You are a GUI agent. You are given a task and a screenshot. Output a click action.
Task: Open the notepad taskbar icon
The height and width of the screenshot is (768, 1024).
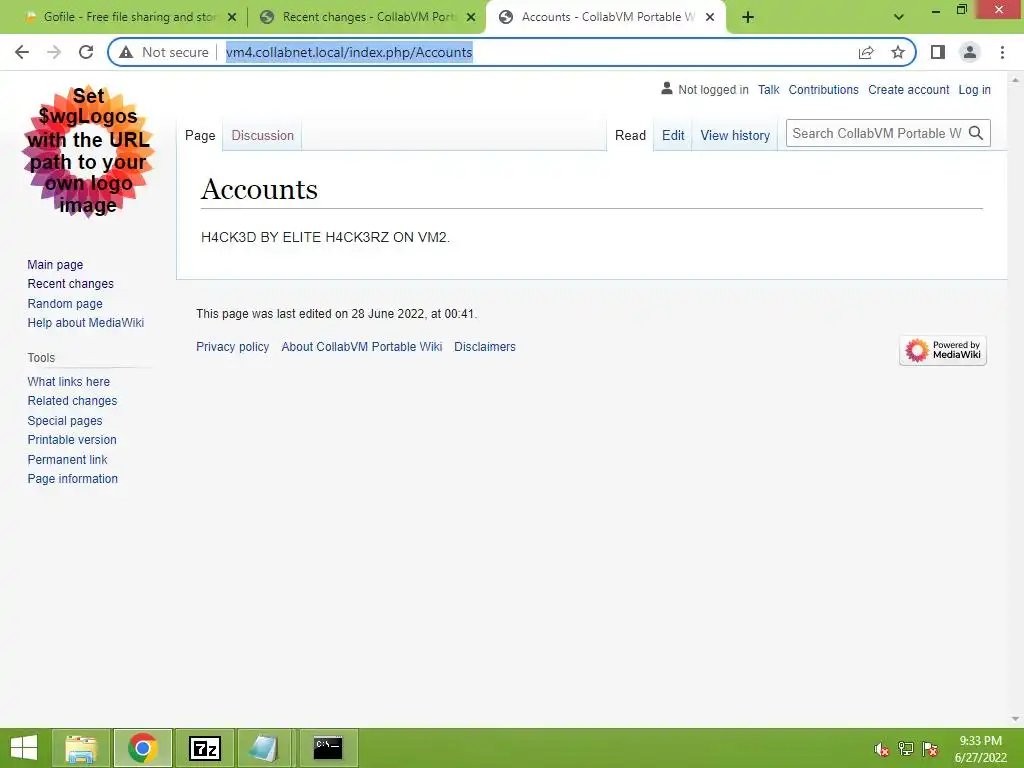[x=264, y=748]
